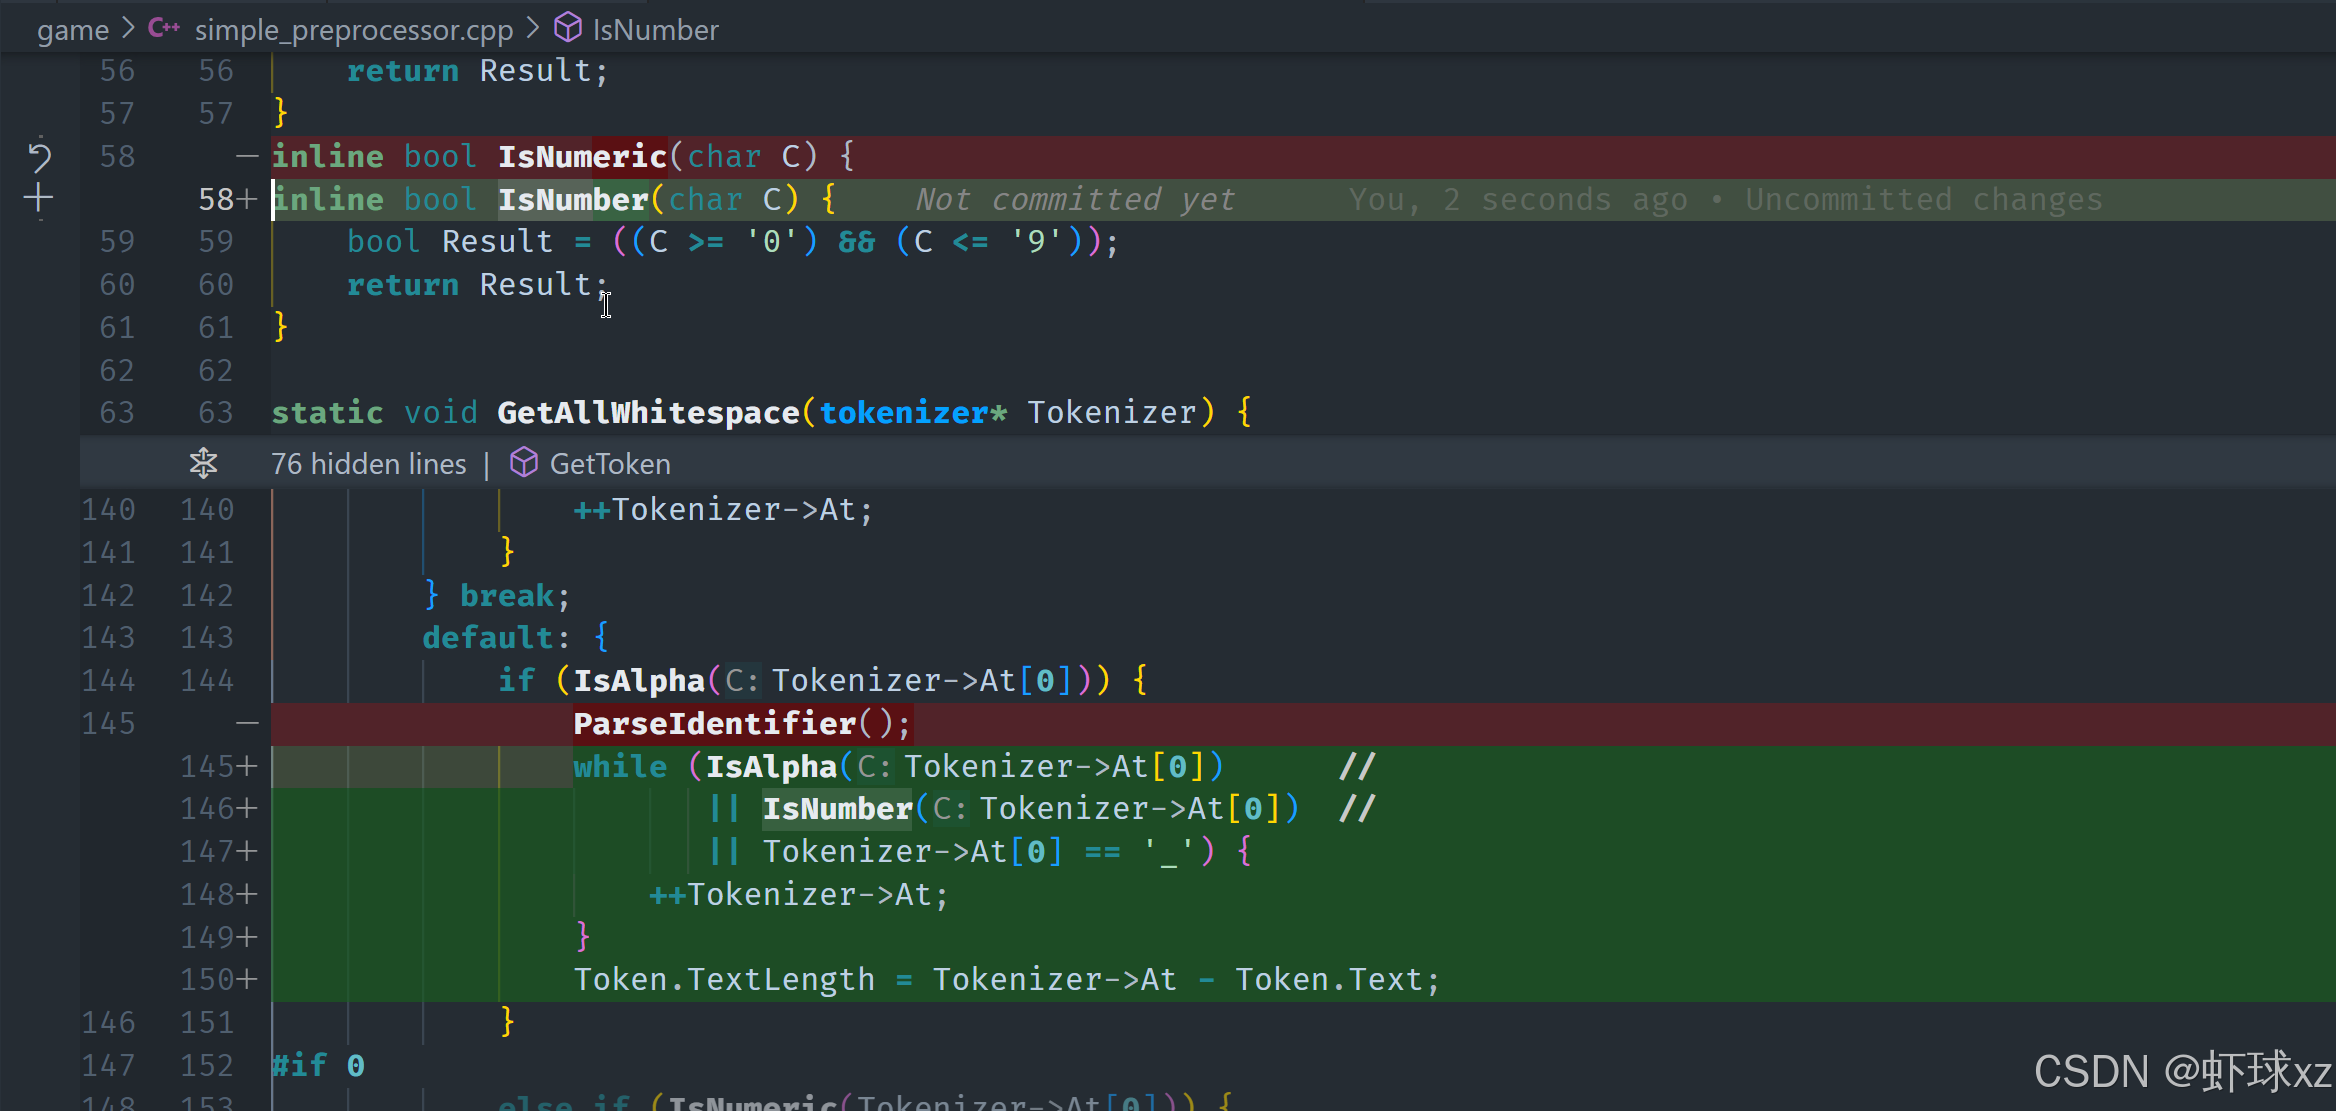2336x1111 pixels.
Task: Click the IsNumber function name on line 58
Action: 573,199
